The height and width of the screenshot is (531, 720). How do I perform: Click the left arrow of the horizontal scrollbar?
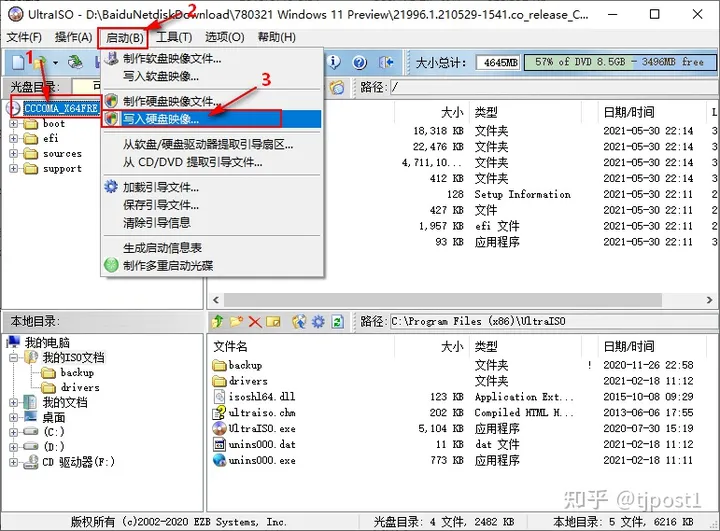point(216,300)
